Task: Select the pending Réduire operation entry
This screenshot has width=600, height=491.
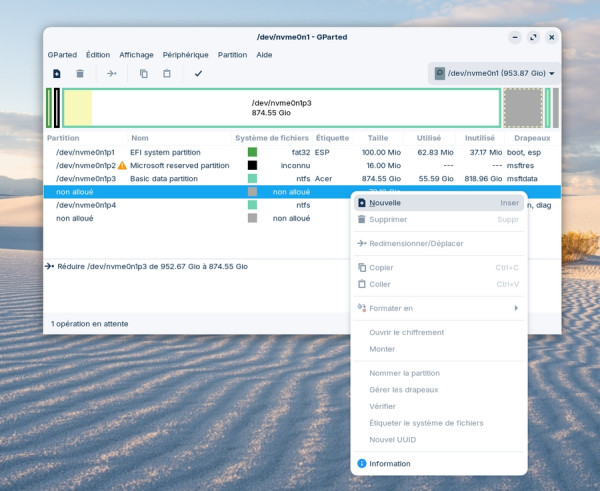Action: (150, 267)
